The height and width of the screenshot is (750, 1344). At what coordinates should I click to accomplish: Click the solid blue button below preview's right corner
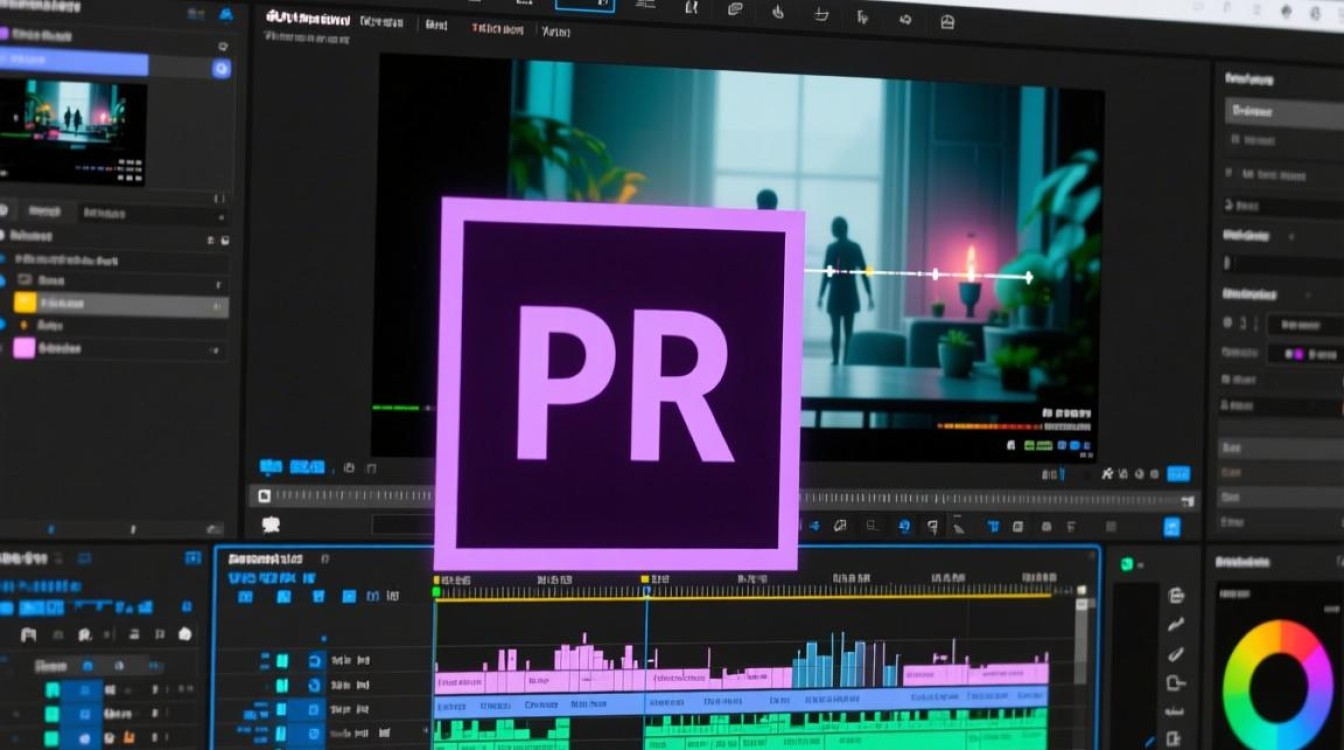[1178, 474]
